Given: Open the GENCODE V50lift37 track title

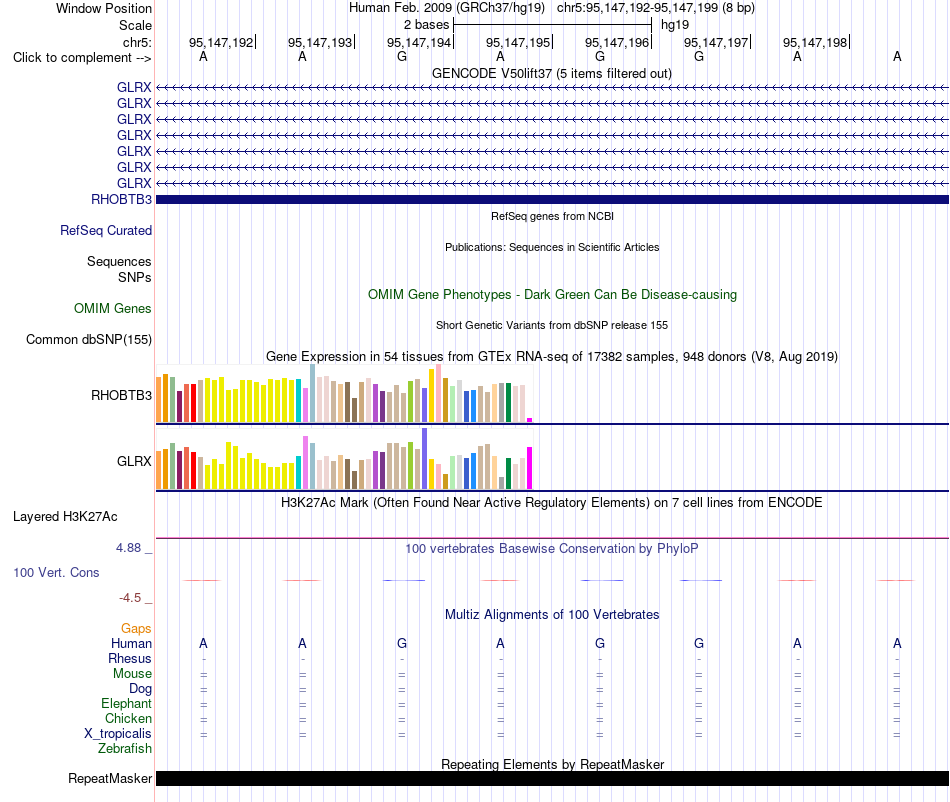Looking at the screenshot, I should pyautogui.click(x=552, y=73).
